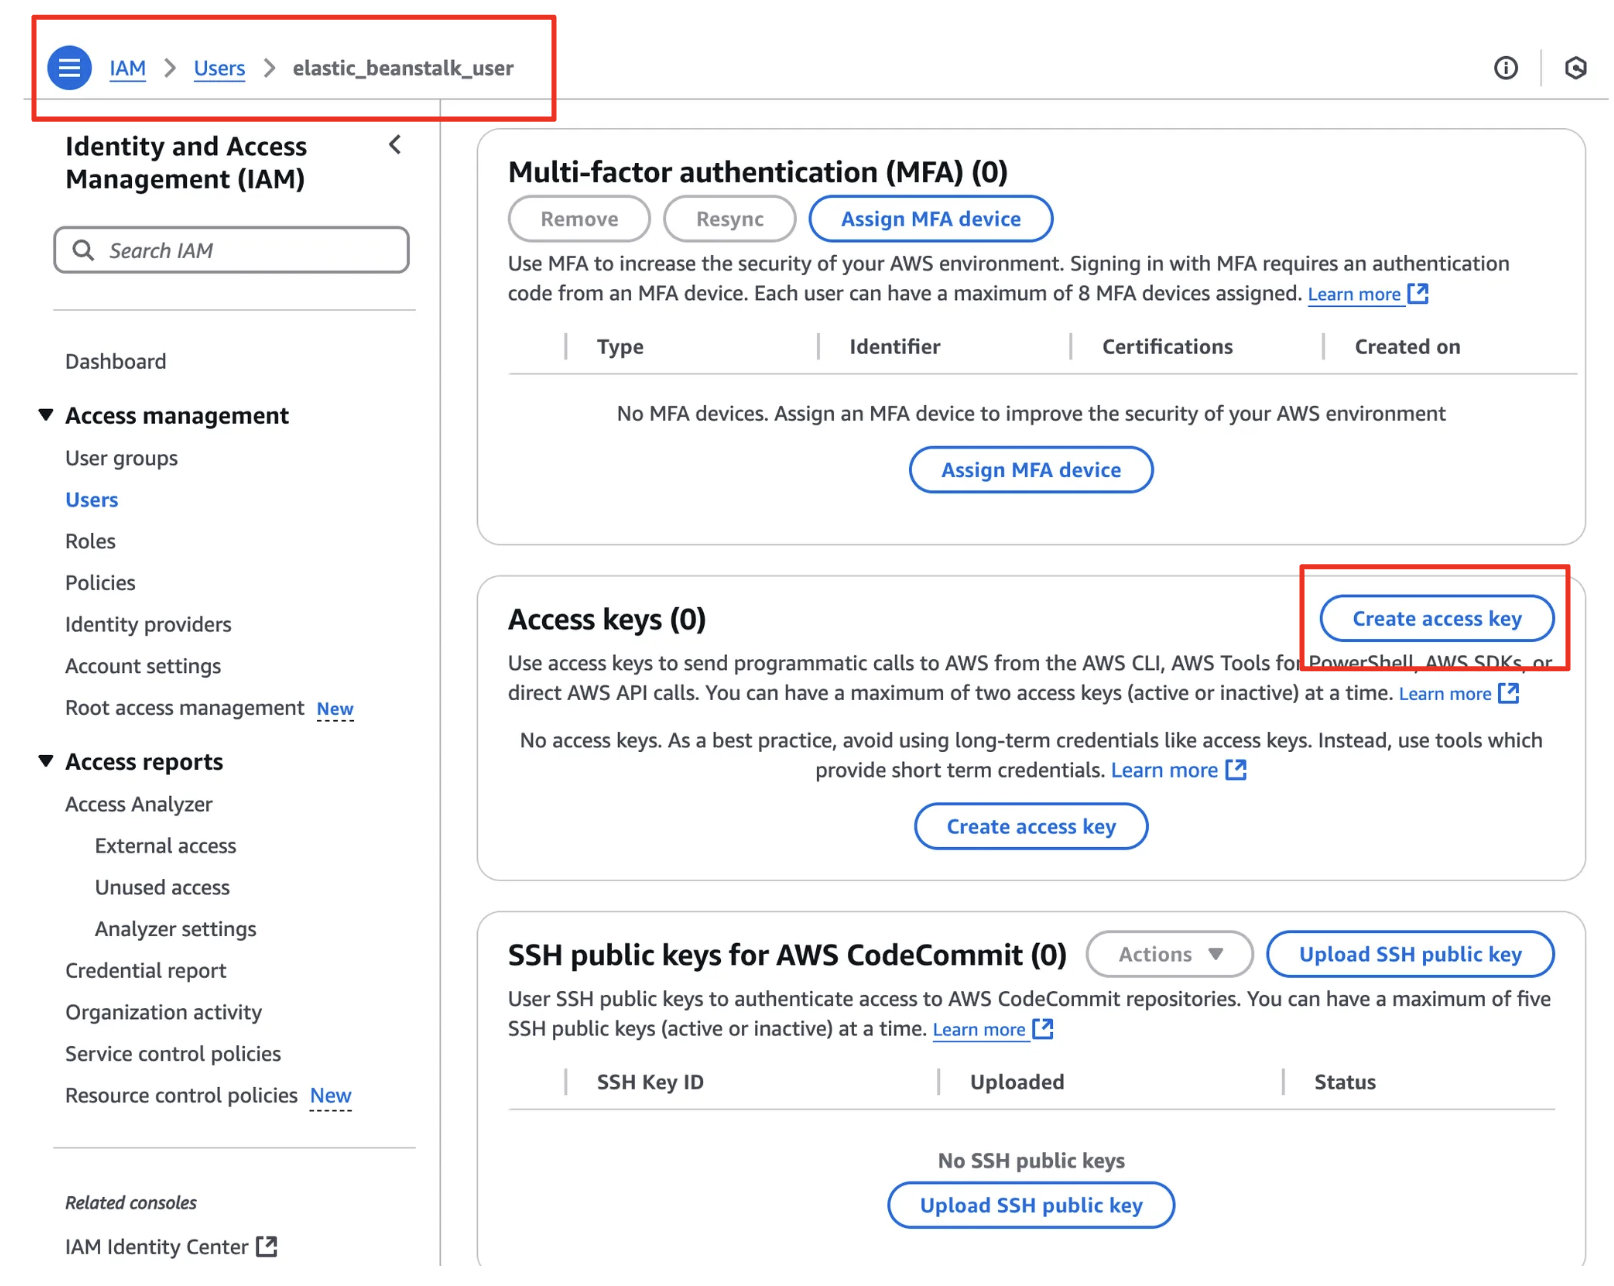Open the MFA Learn more link
Screen dimensions: 1614x1286
[x=1354, y=294]
